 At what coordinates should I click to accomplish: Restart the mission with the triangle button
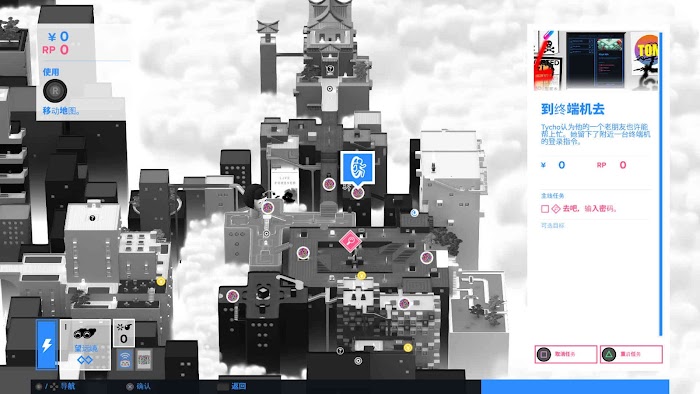coord(631,354)
